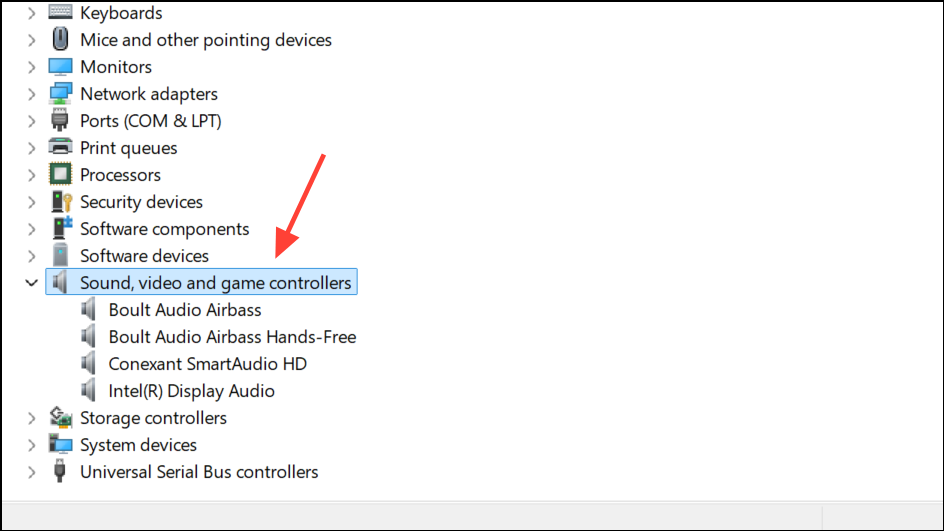This screenshot has width=944, height=531.
Task: Click the Processors chip icon
Action: pos(61,175)
